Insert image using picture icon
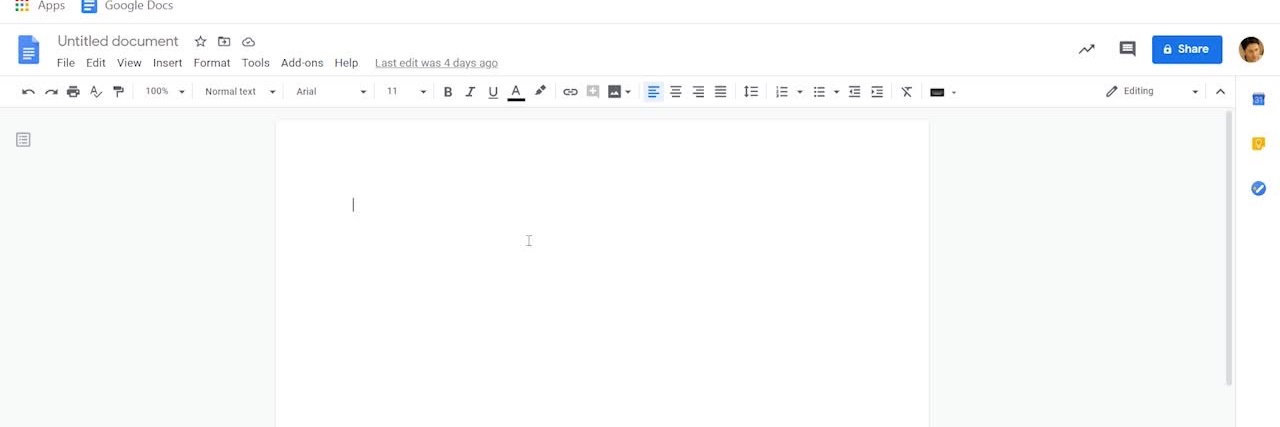Viewport: 1280px width, 427px height. (x=614, y=92)
